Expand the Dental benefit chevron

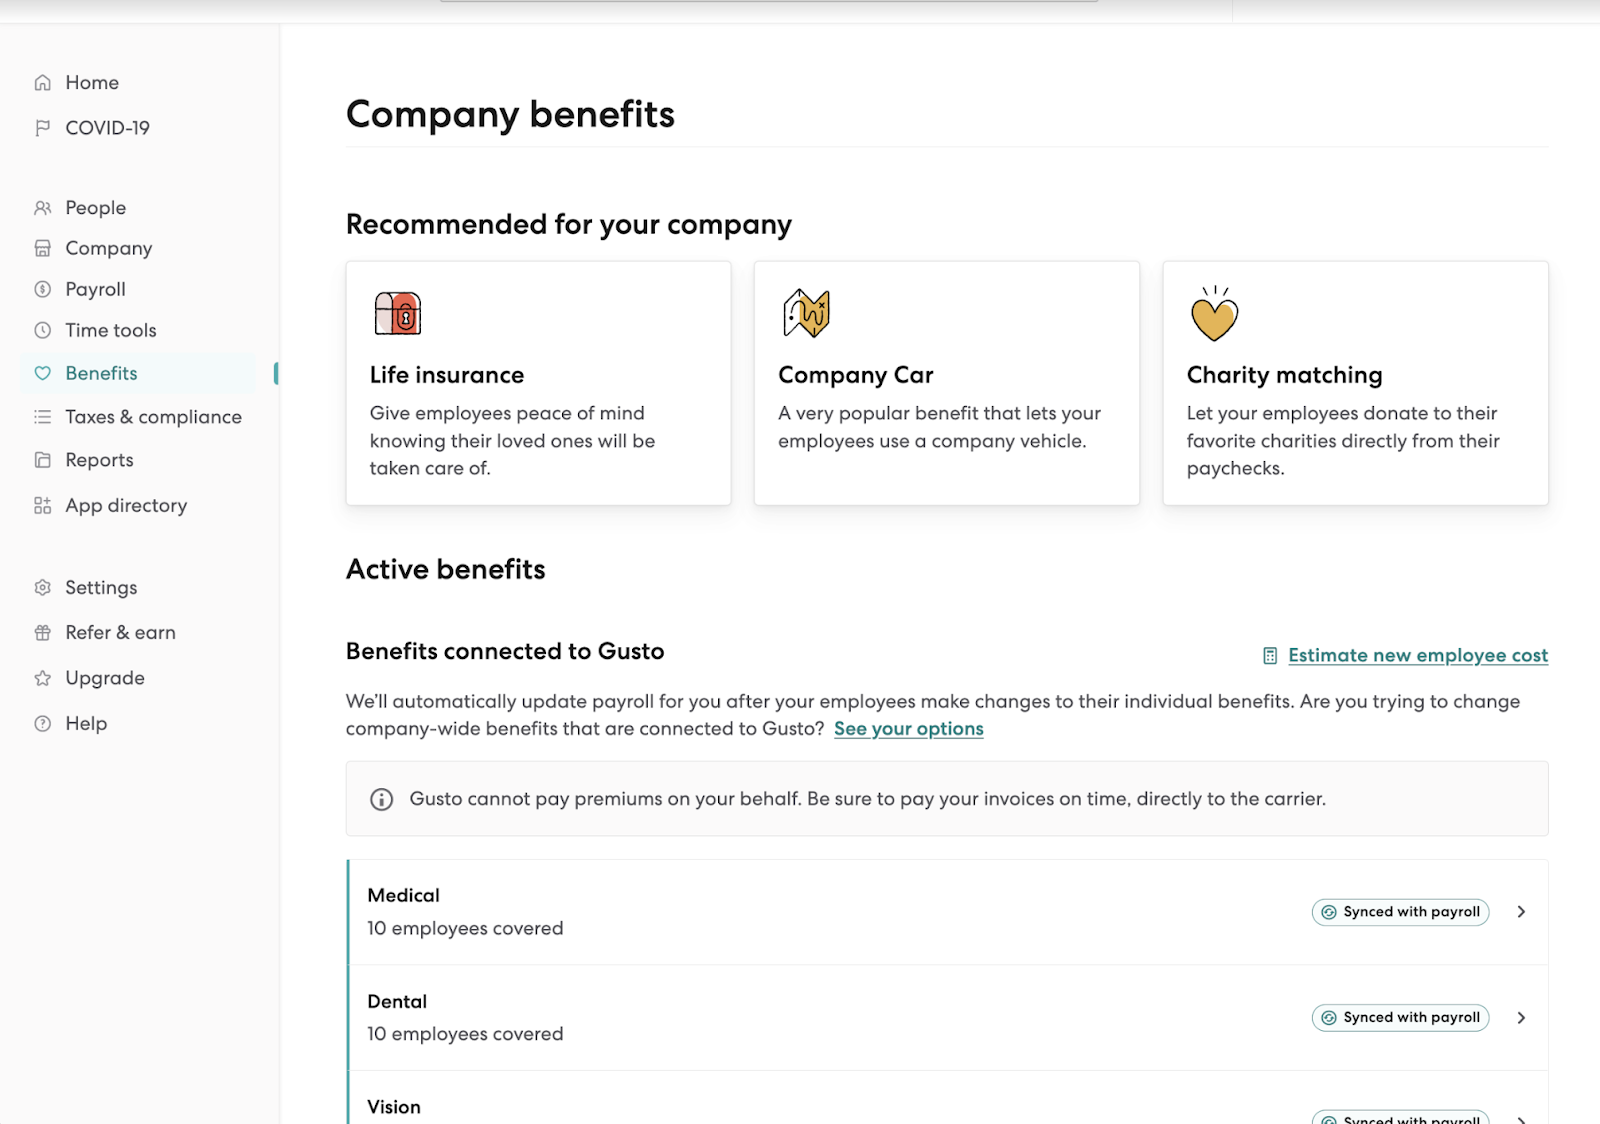[x=1521, y=1018]
